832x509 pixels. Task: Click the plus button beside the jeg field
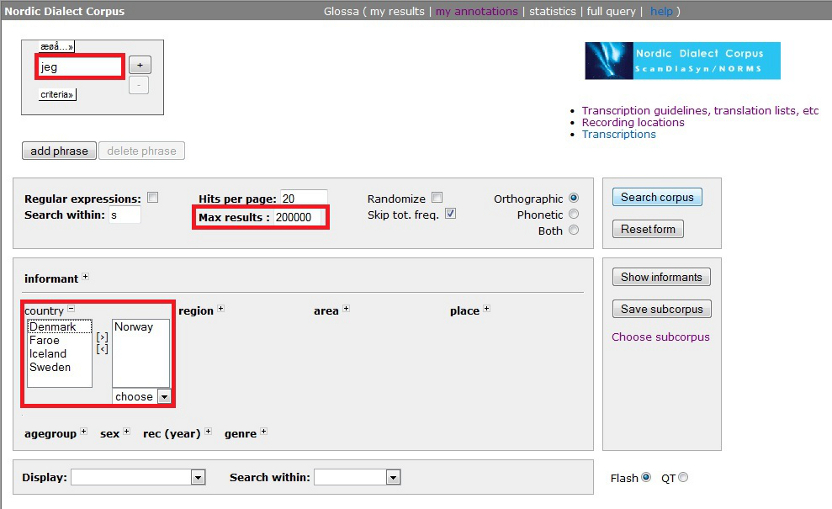140,65
